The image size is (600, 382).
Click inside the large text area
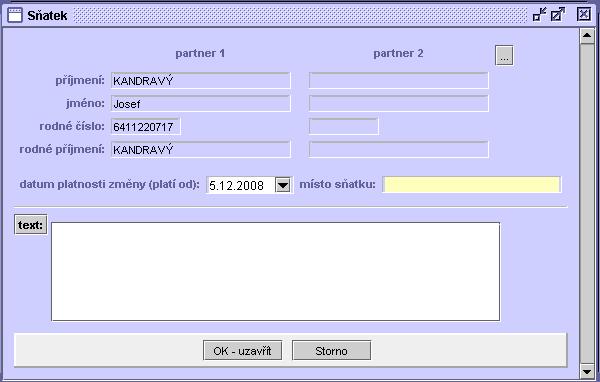(x=276, y=271)
